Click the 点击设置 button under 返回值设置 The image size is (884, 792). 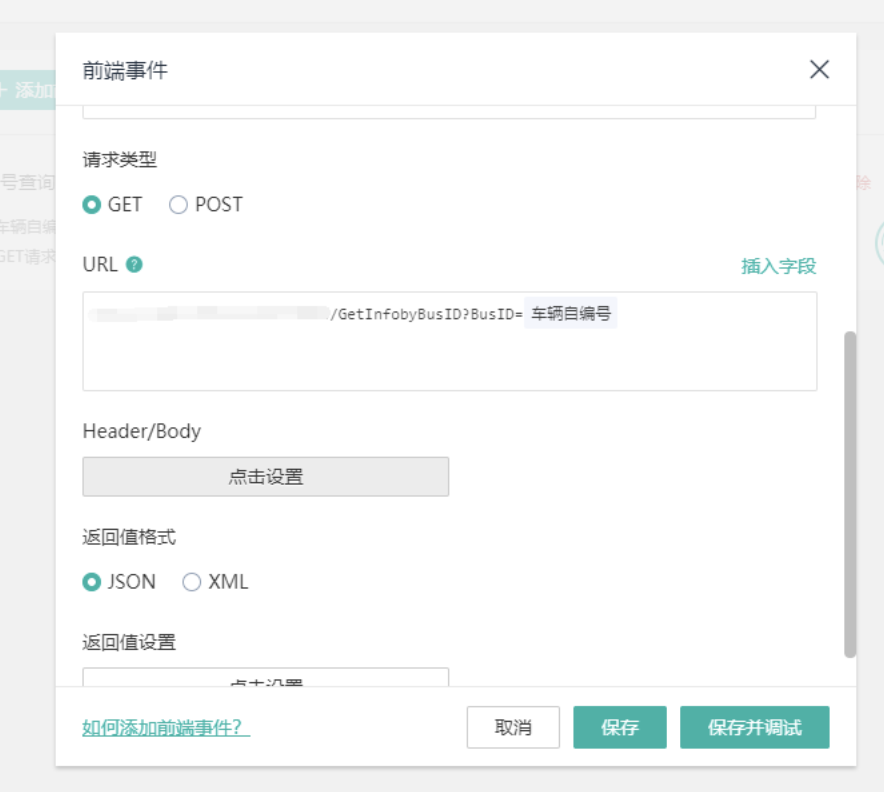[265, 678]
